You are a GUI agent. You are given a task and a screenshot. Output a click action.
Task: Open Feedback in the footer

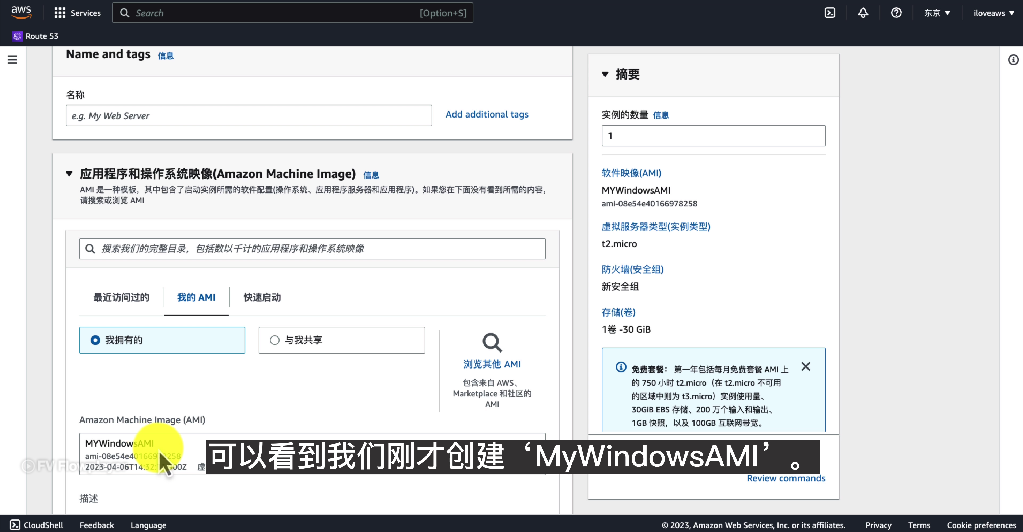point(97,525)
